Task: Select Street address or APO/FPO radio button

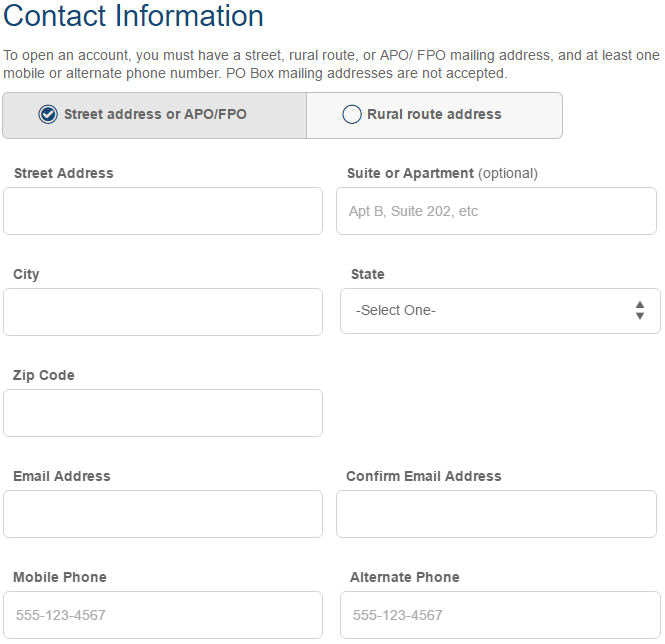Action: click(48, 114)
